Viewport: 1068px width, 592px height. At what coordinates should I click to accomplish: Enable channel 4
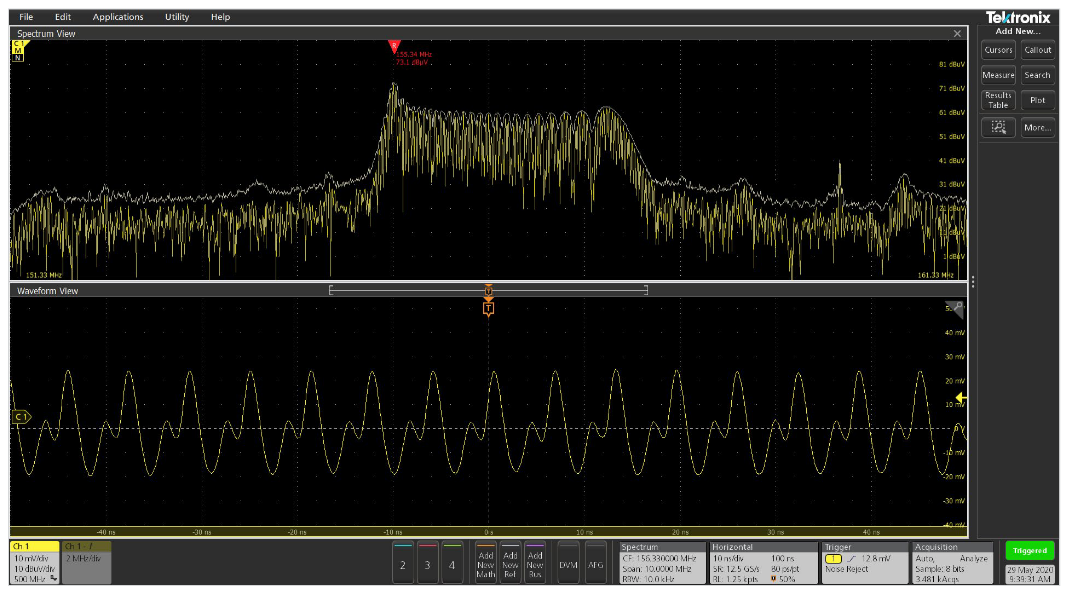point(452,564)
